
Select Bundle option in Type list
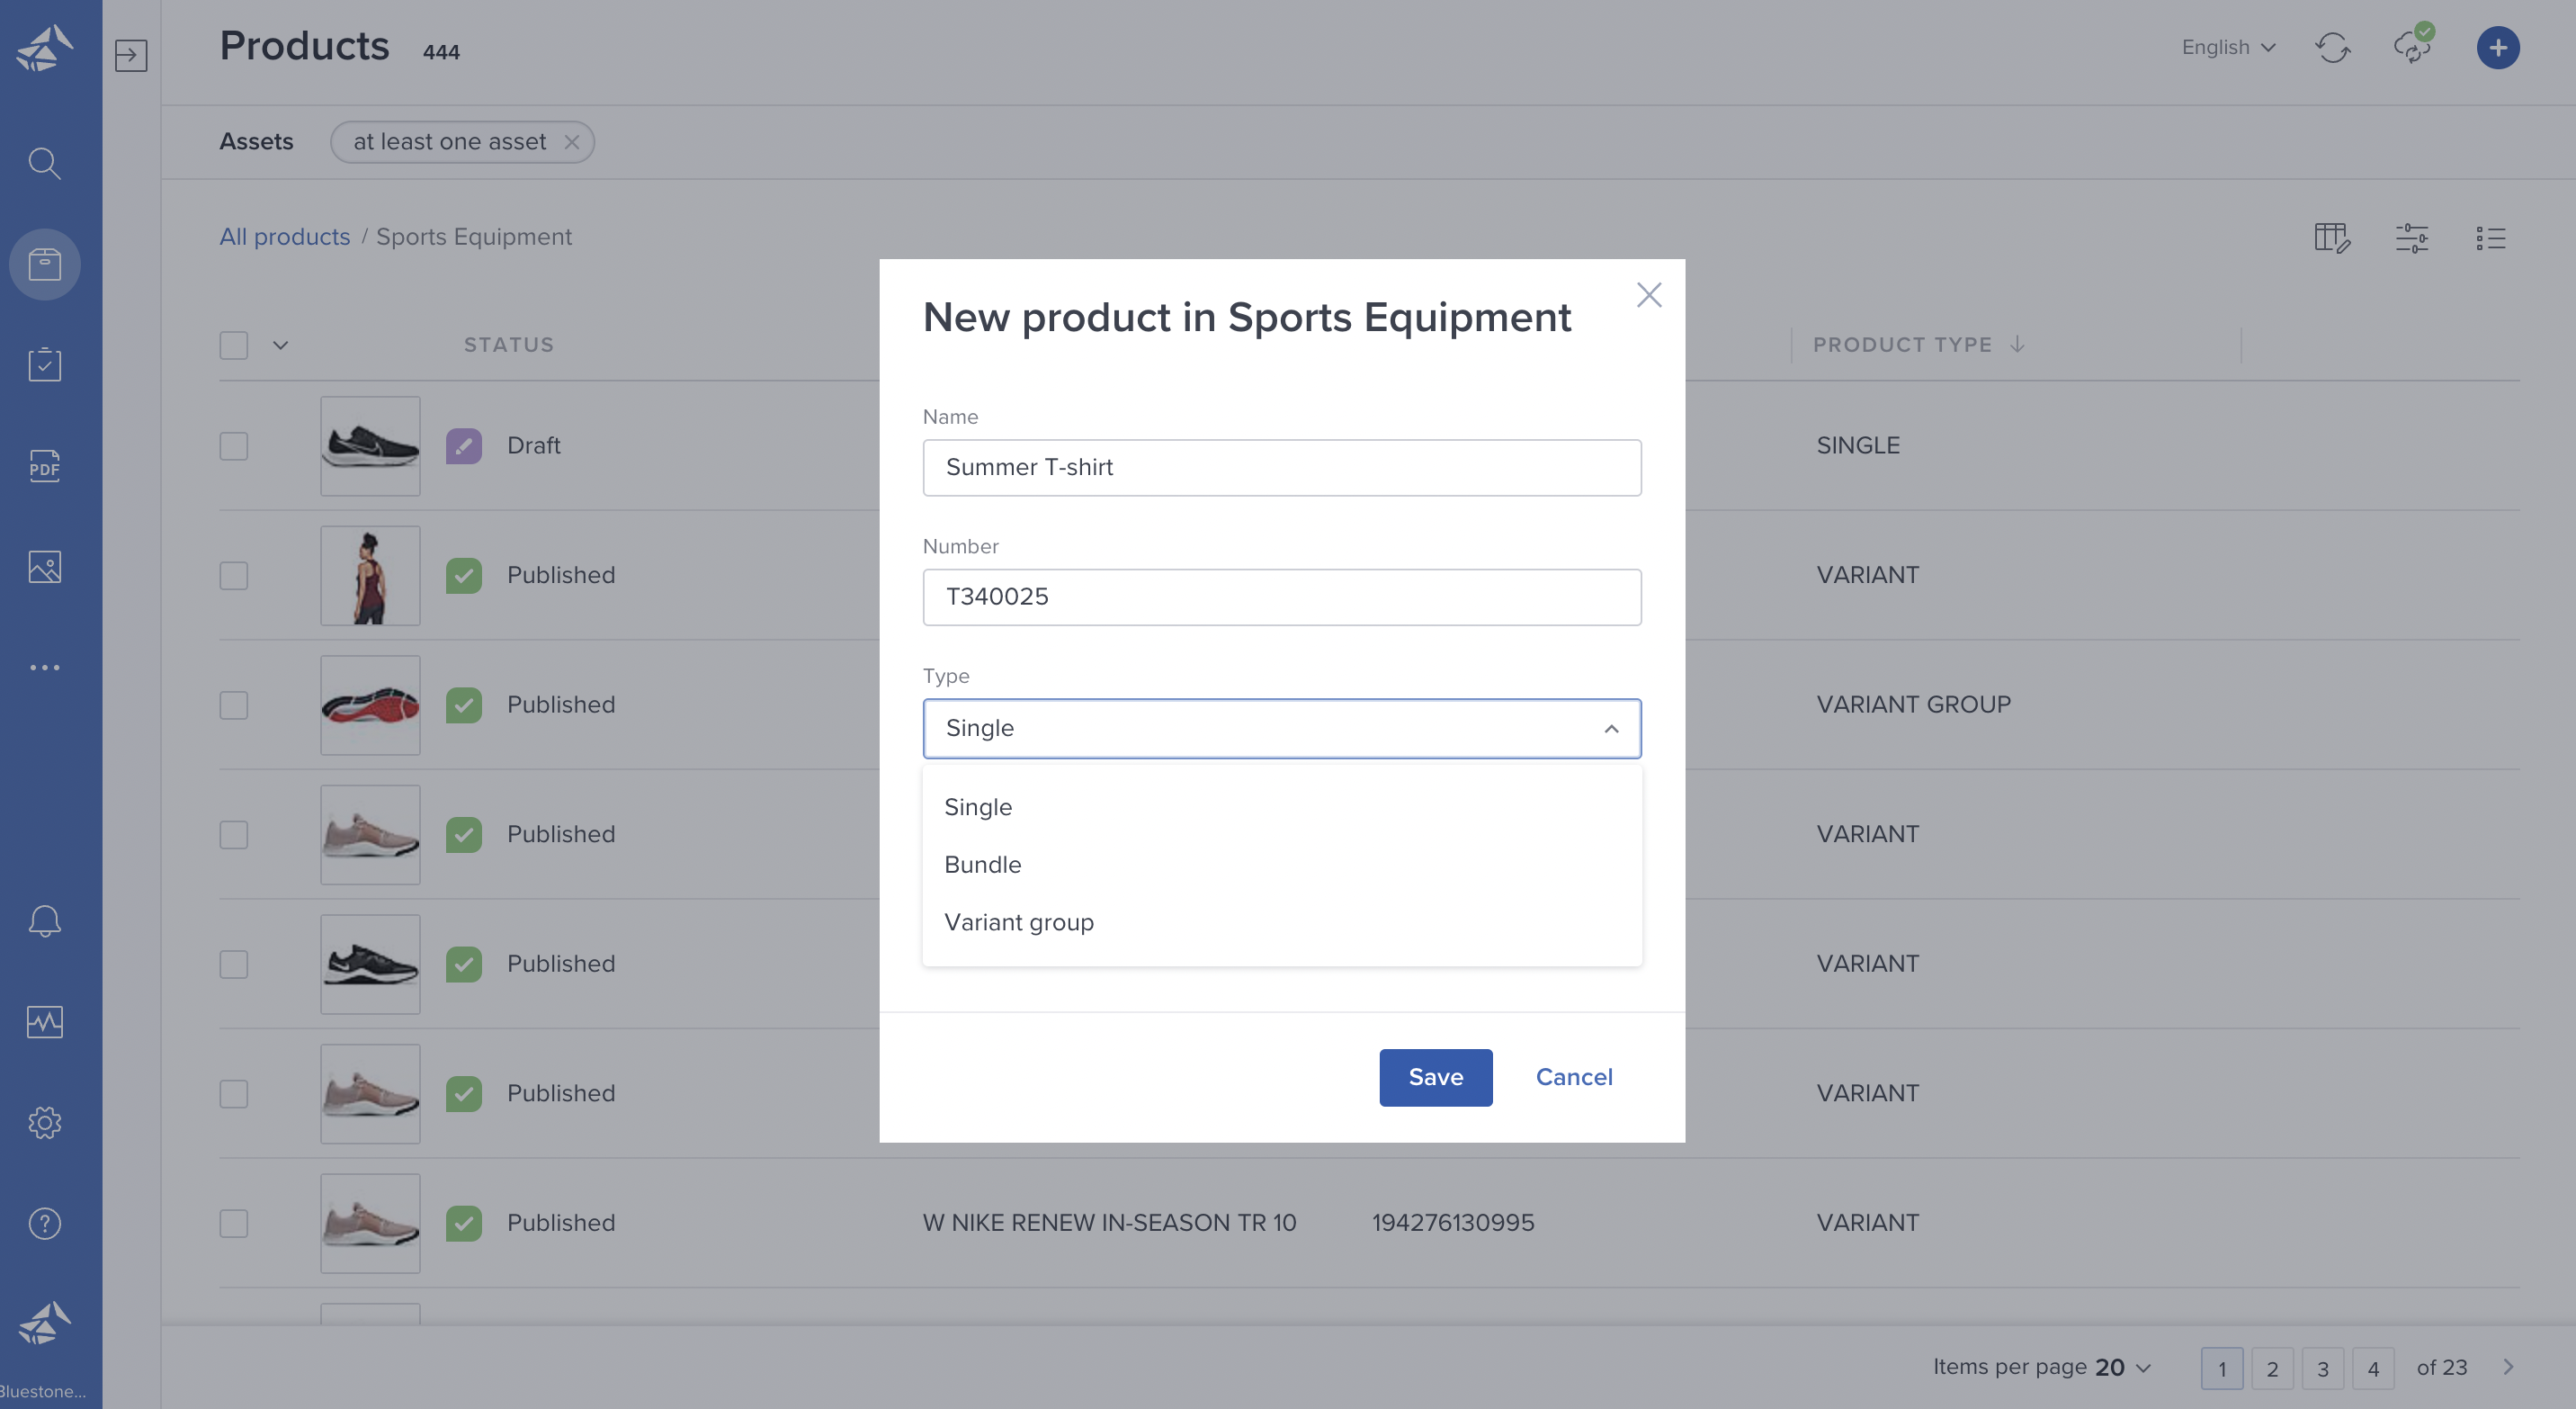[1282, 864]
